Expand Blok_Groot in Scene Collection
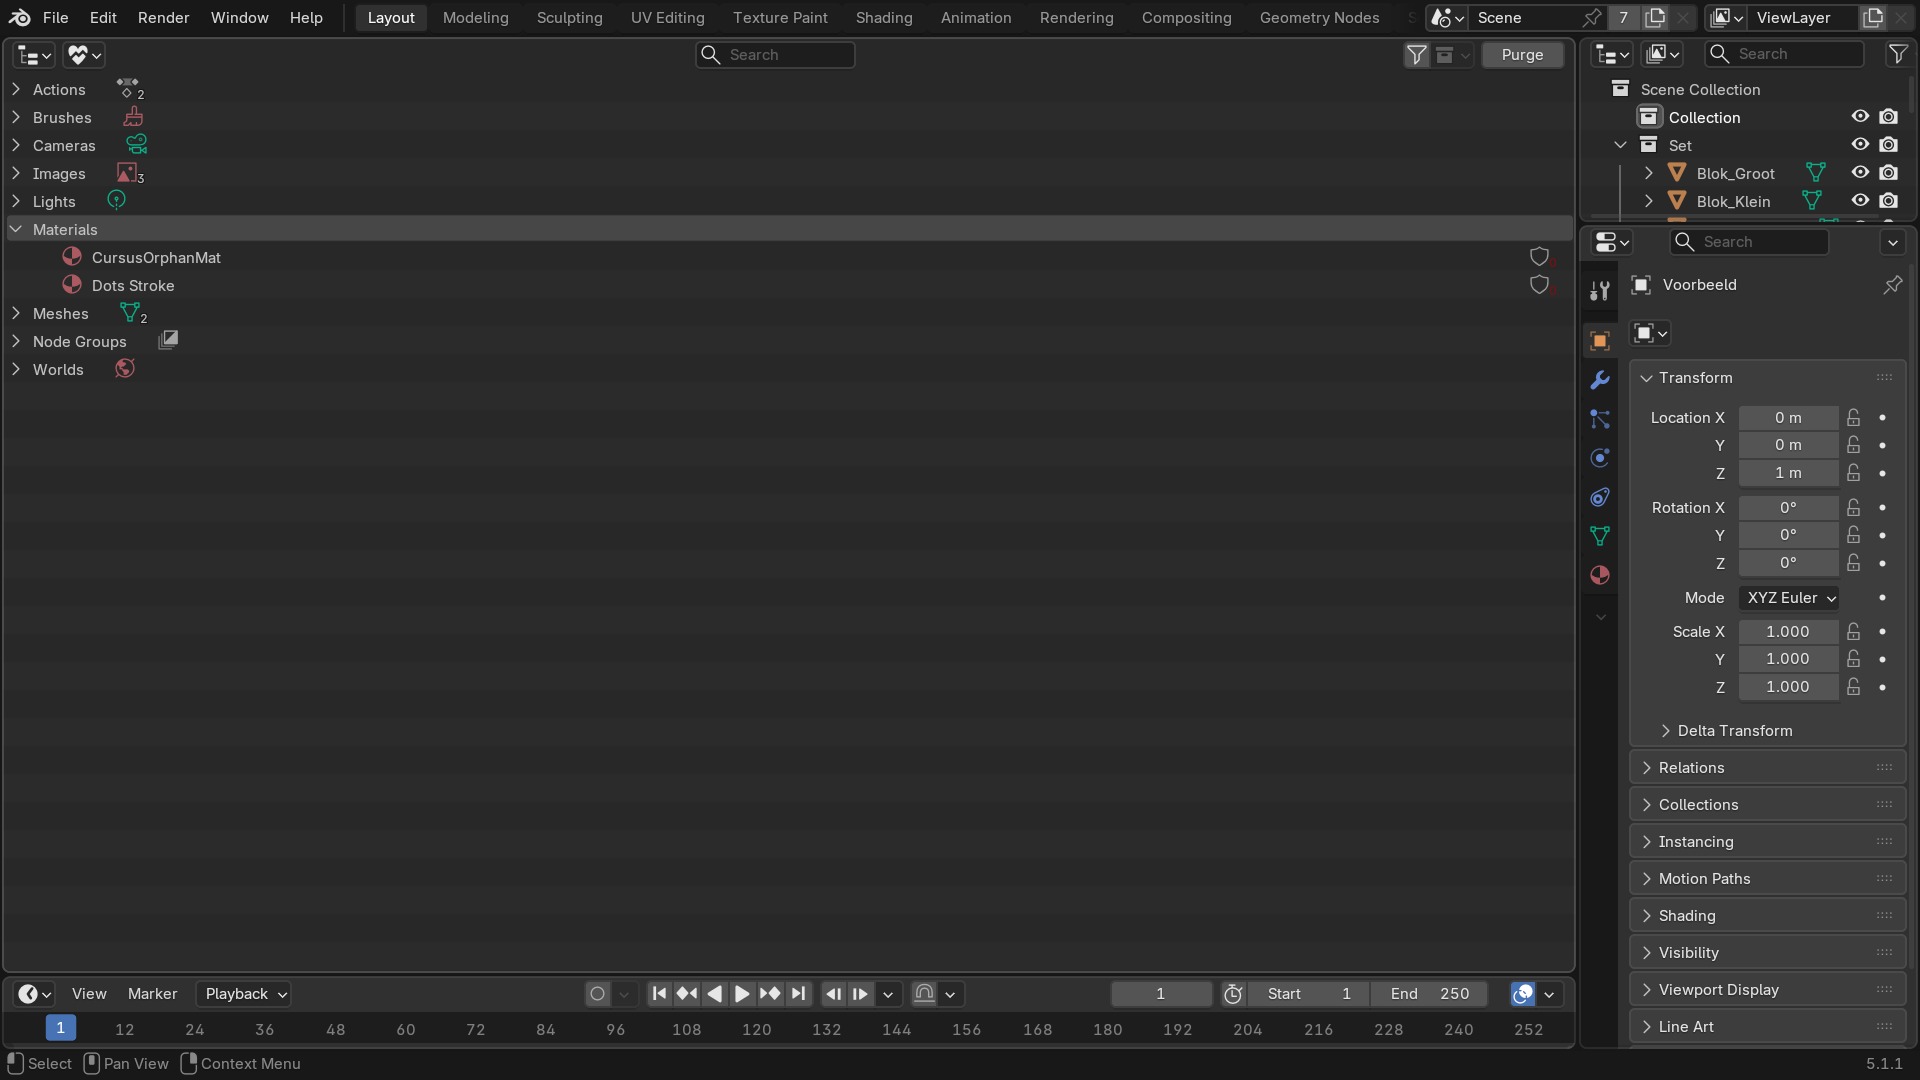1920x1080 pixels. (x=1649, y=173)
